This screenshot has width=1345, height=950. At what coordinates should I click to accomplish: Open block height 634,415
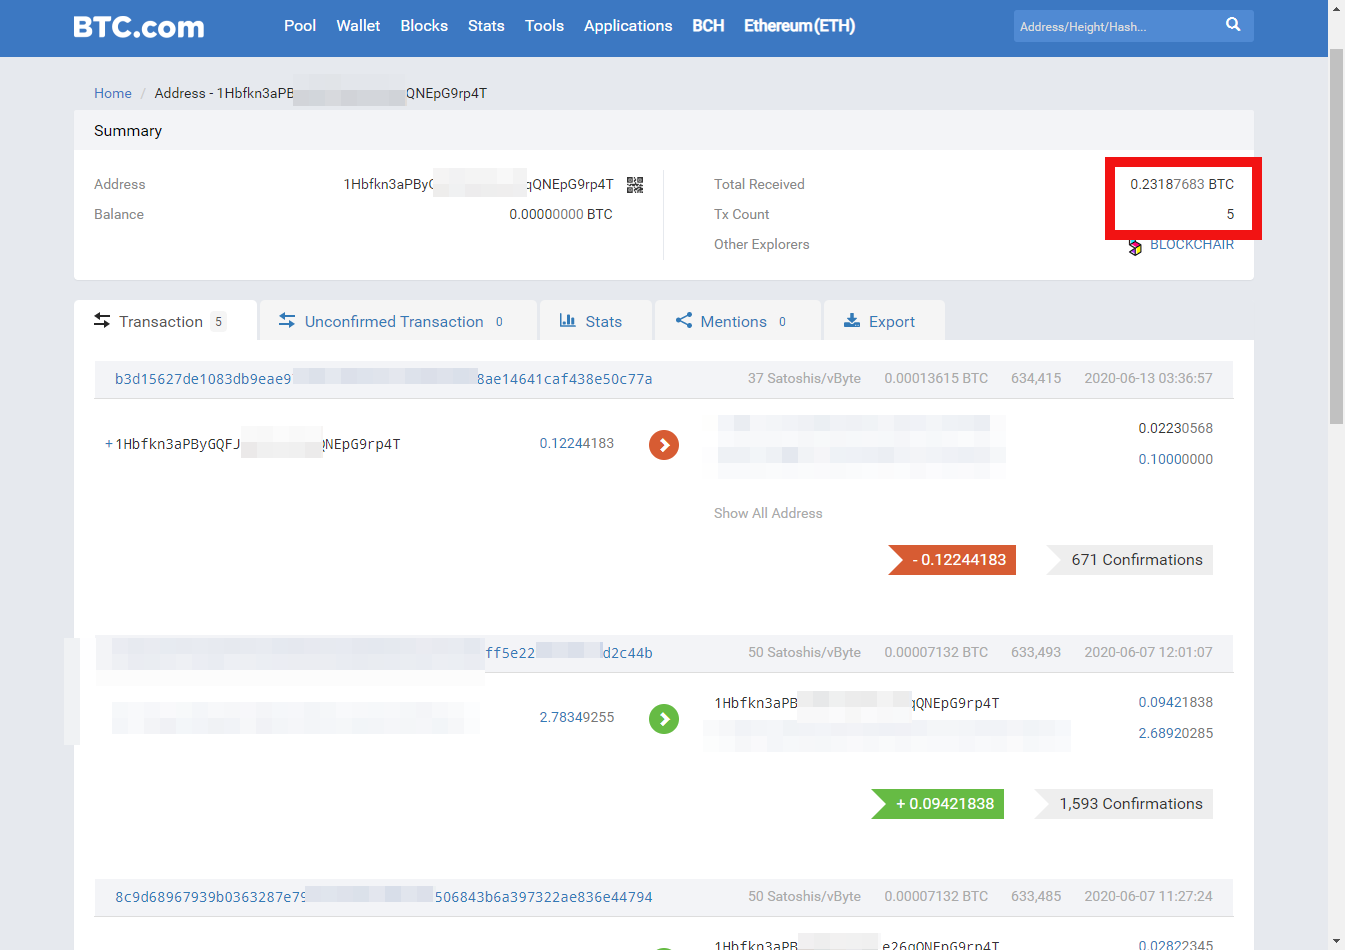[x=1036, y=378]
